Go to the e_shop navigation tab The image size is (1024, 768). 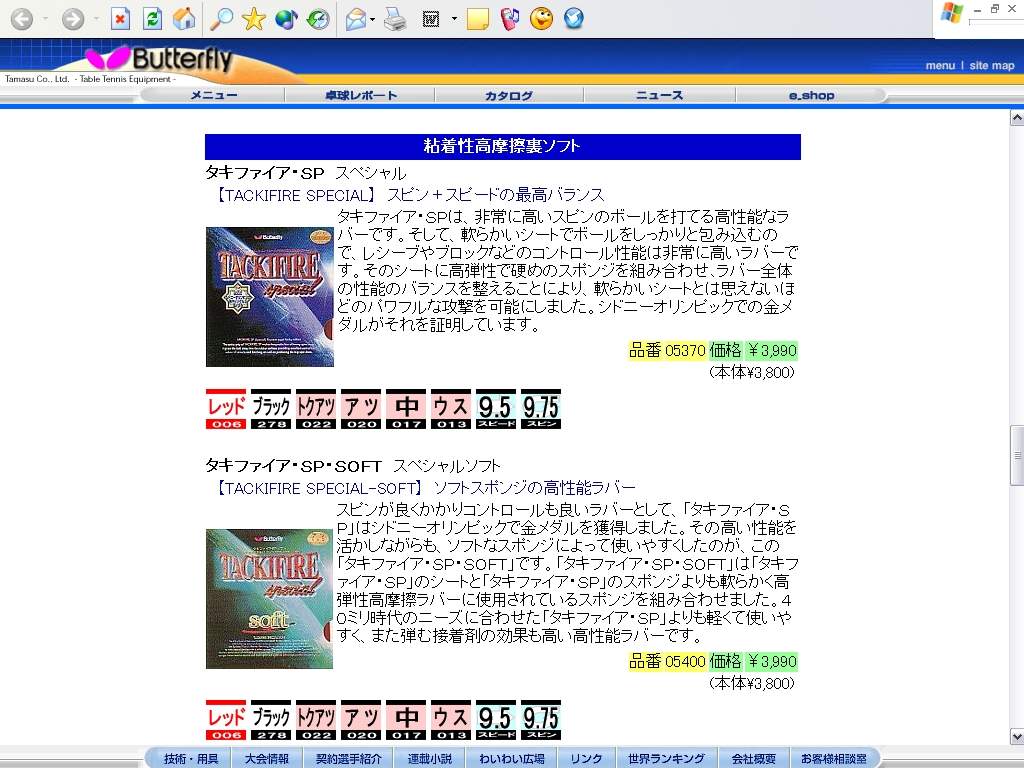coord(811,95)
